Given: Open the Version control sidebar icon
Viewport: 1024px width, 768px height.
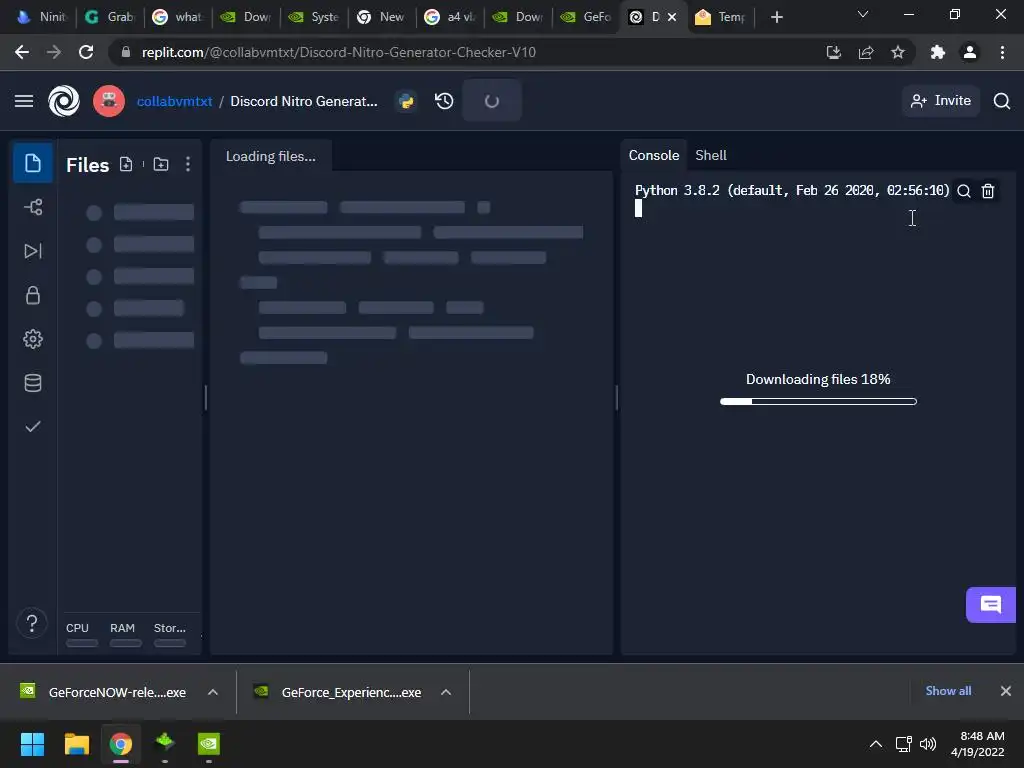Looking at the screenshot, I should click(x=33, y=208).
